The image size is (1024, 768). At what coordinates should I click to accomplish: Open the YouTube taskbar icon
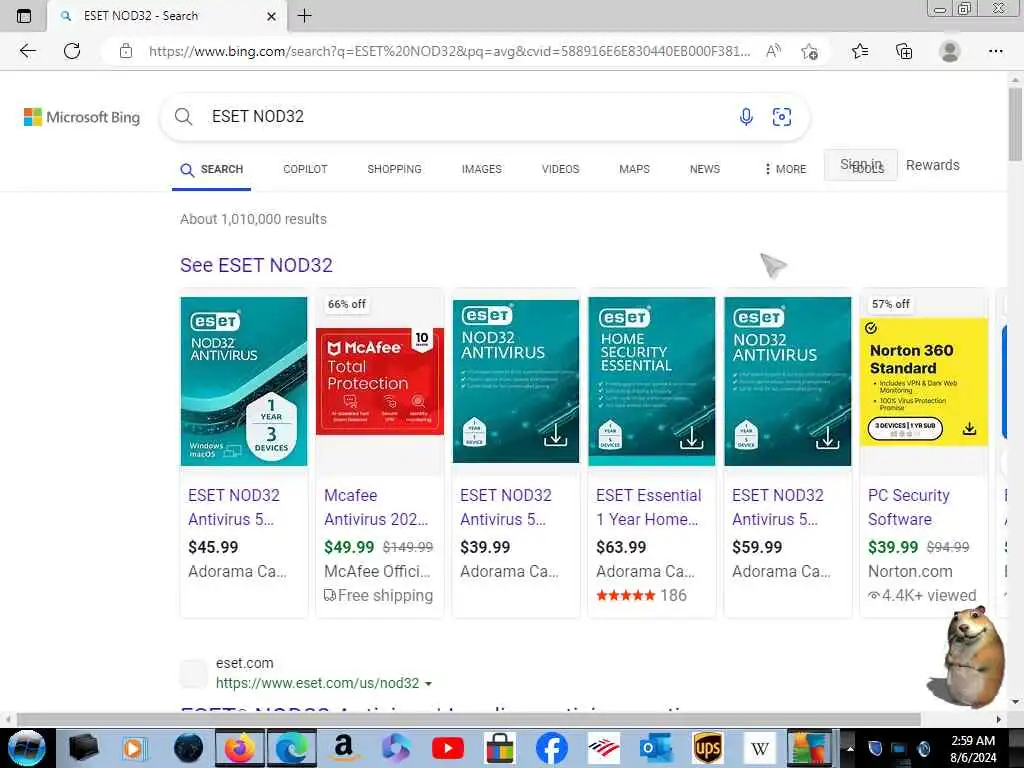(447, 748)
